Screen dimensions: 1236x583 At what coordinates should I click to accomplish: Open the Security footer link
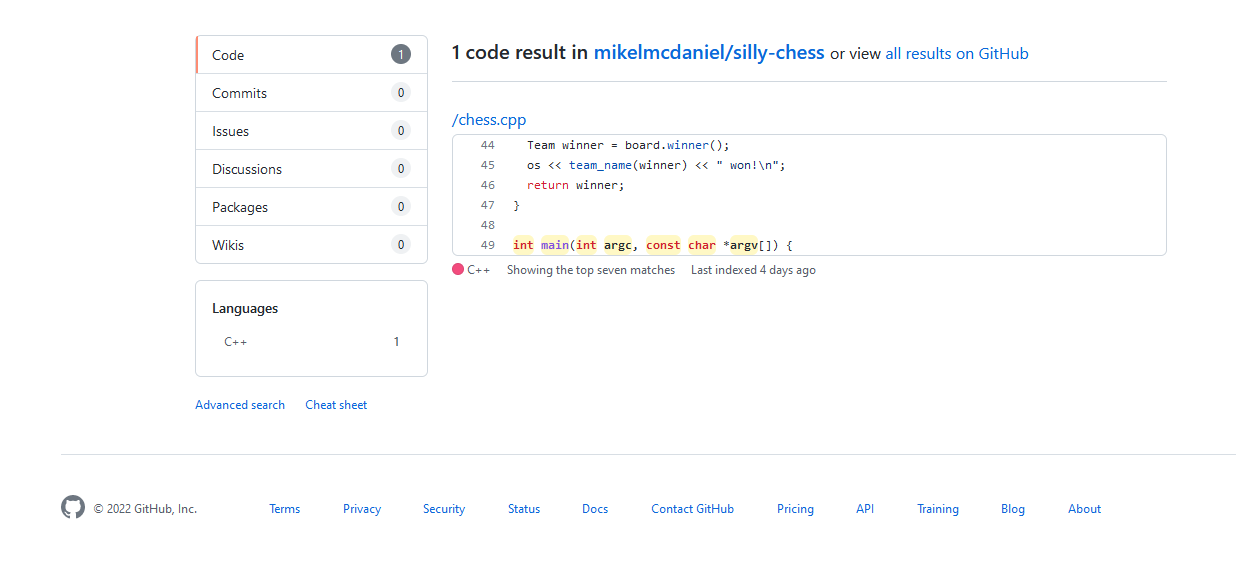pos(444,509)
